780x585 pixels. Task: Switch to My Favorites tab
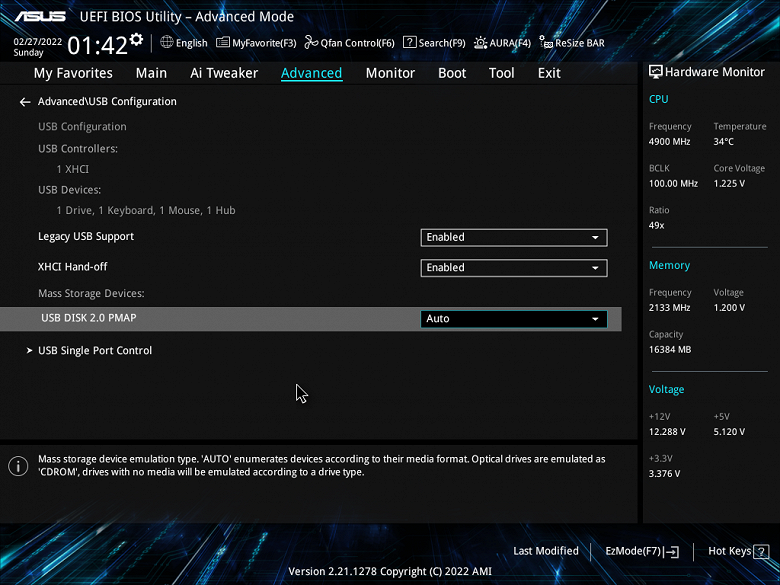coord(73,73)
